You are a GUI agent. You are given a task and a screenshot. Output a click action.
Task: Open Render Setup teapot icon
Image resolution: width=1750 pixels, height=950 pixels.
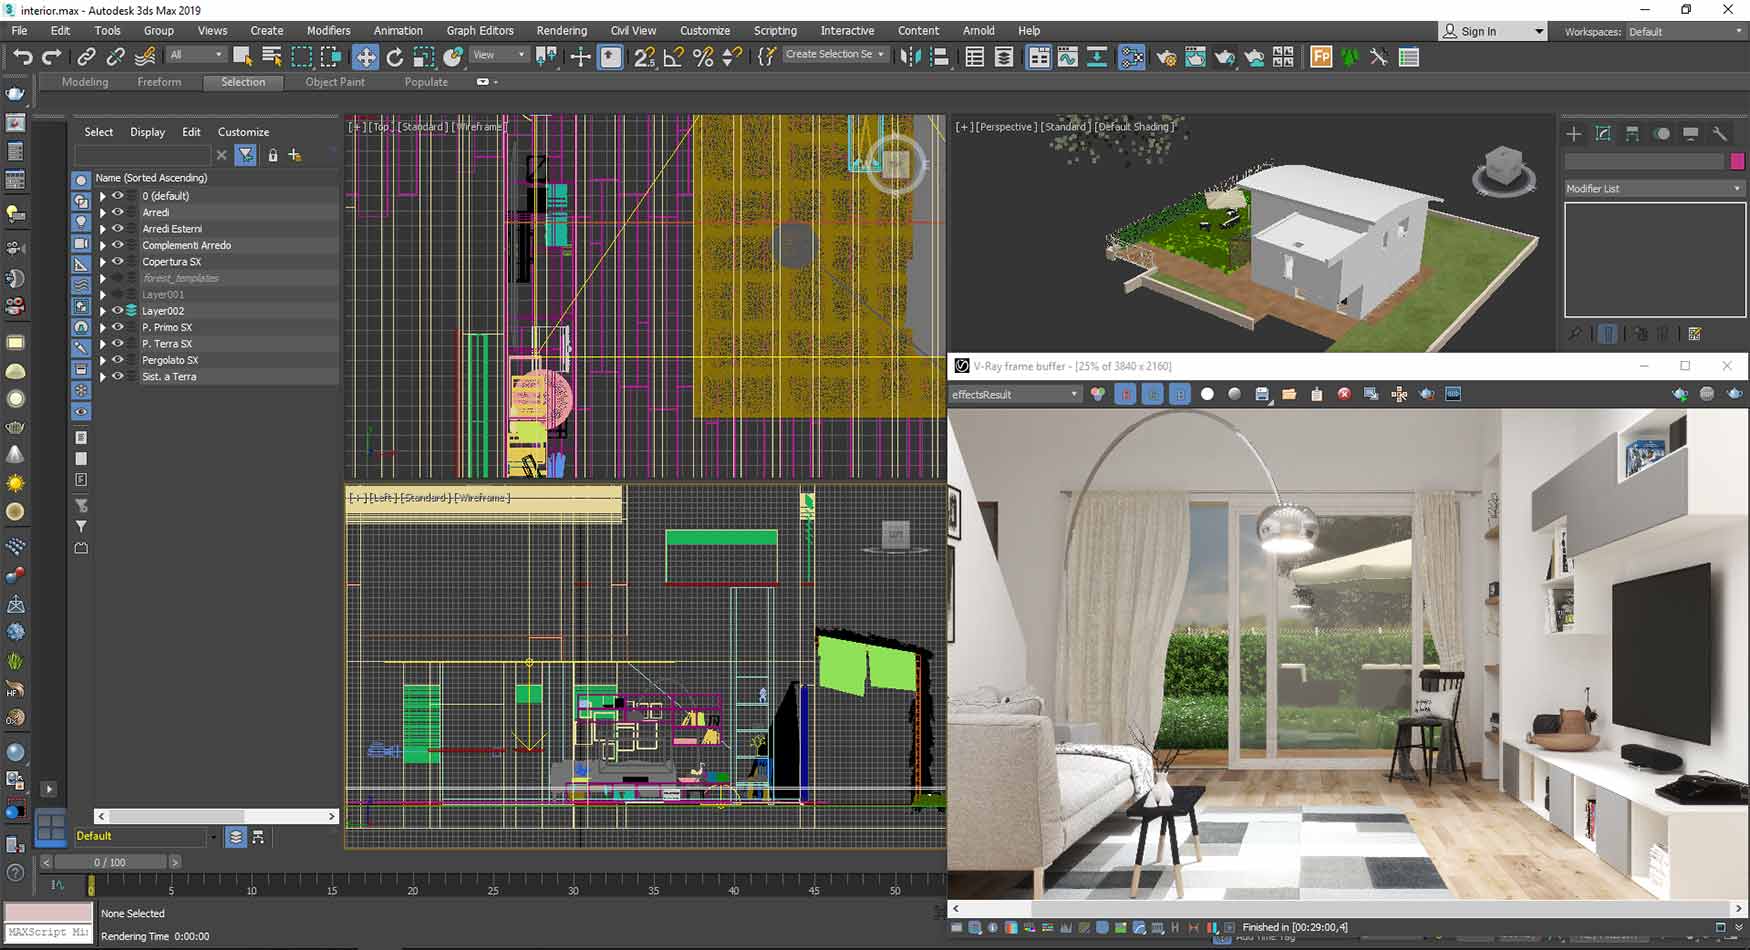(x=1166, y=57)
